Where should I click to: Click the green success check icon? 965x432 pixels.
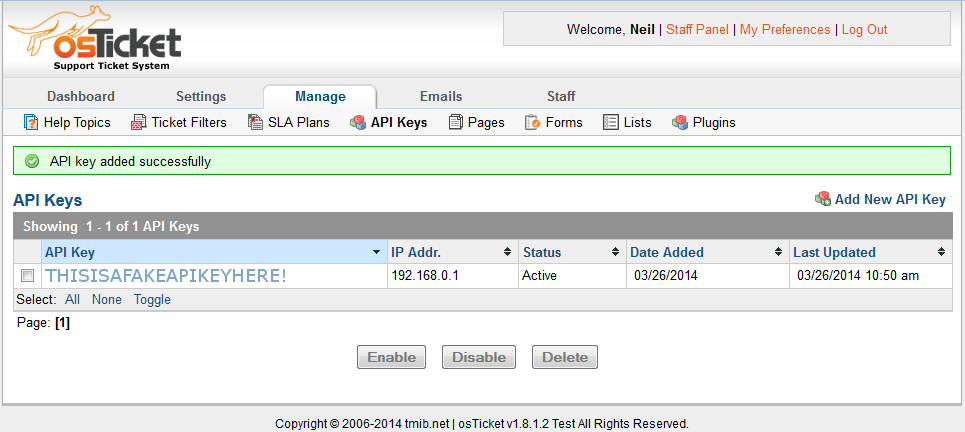32,162
